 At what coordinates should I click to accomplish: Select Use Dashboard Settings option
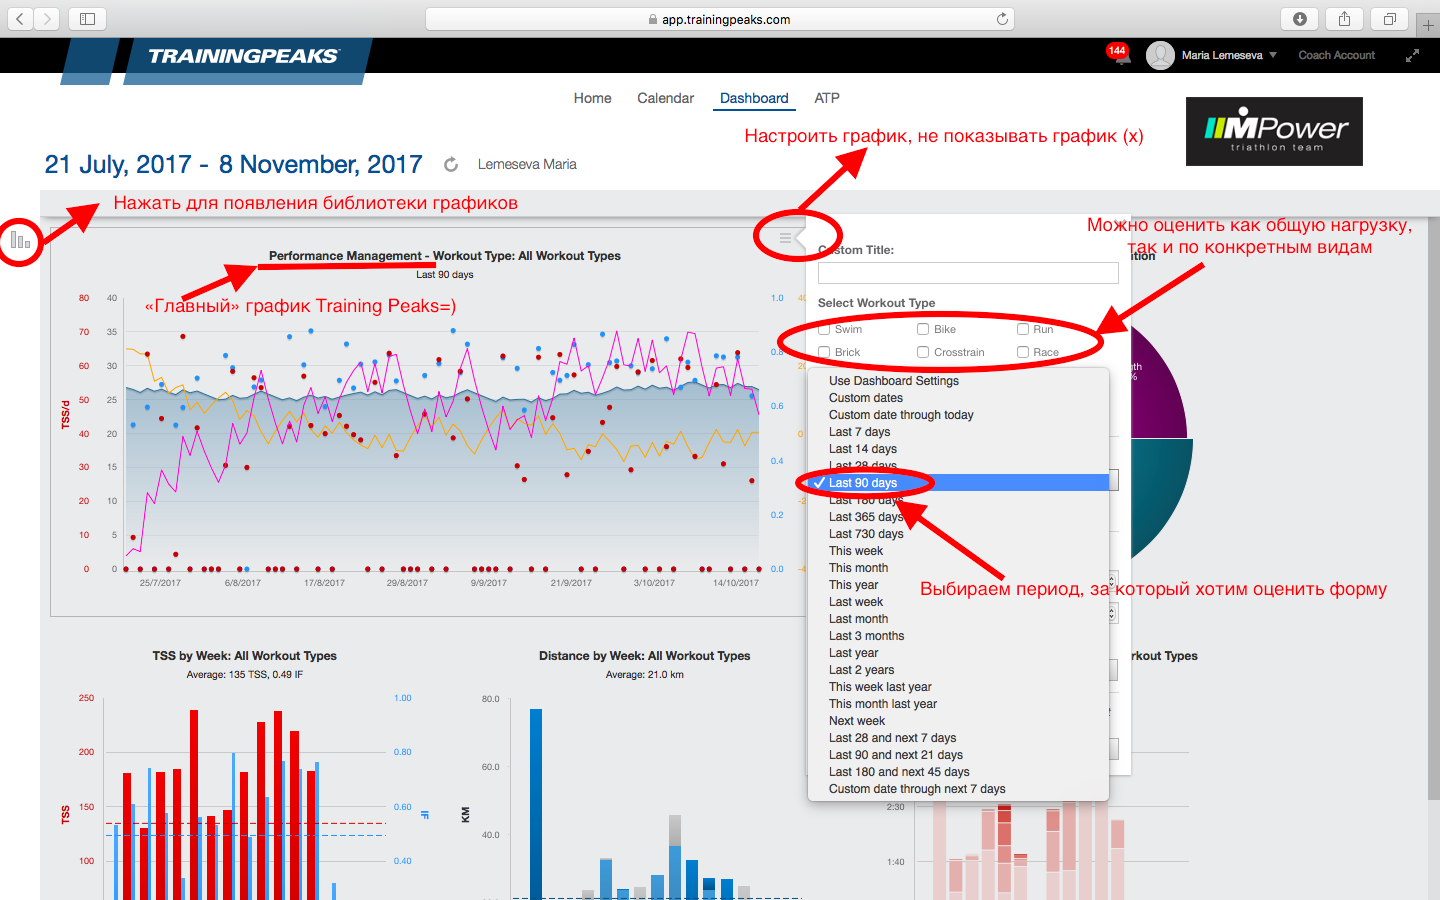tap(958, 381)
